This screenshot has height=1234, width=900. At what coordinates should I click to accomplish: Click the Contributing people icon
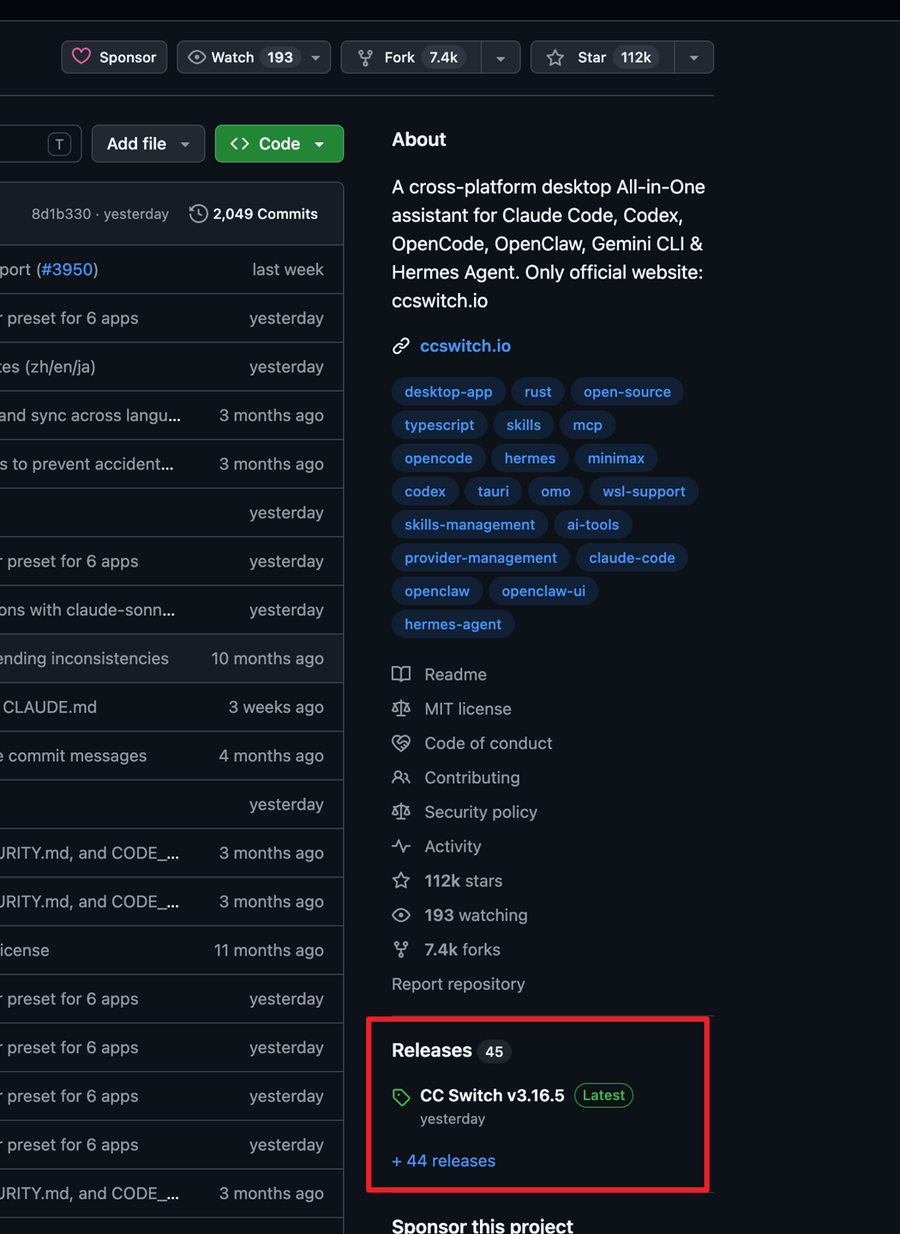pyautogui.click(x=401, y=777)
